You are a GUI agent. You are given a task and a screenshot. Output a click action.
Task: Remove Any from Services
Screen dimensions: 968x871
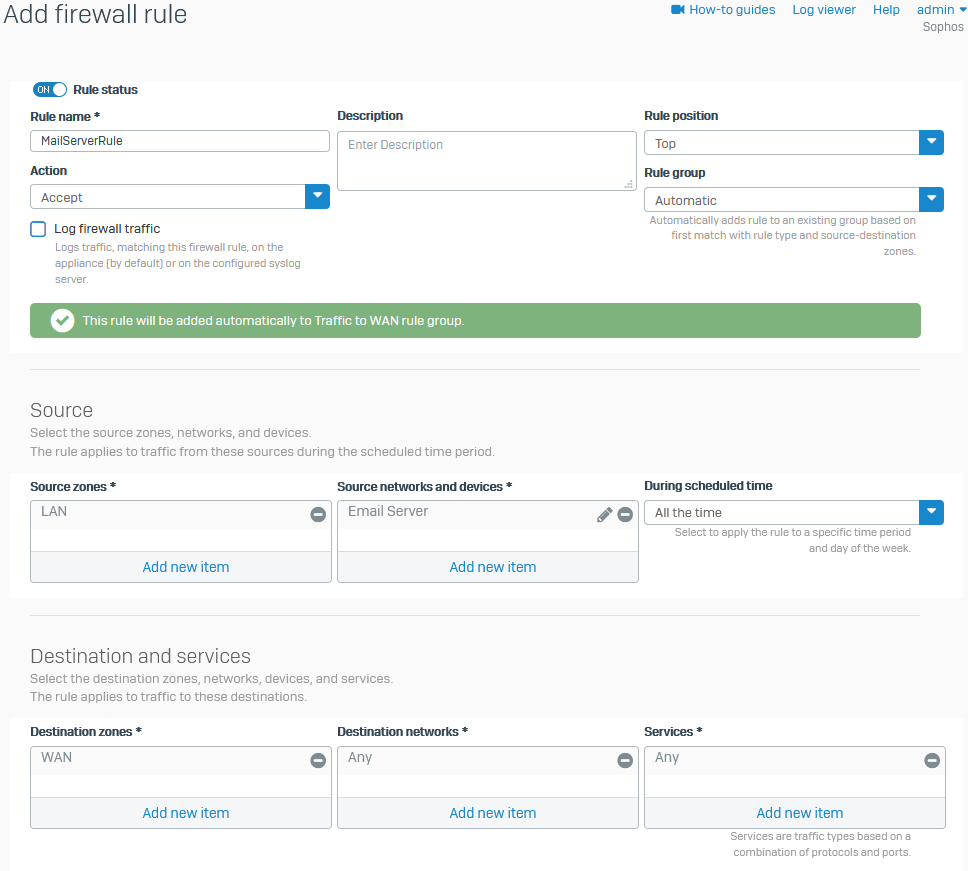[x=932, y=760]
